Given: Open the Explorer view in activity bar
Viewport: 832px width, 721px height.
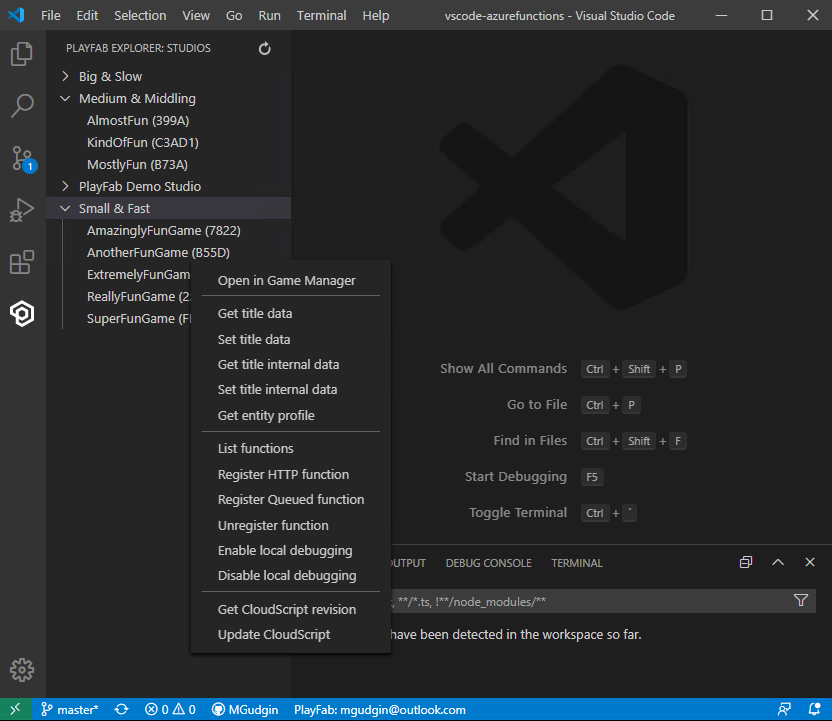Looking at the screenshot, I should click(x=22, y=54).
